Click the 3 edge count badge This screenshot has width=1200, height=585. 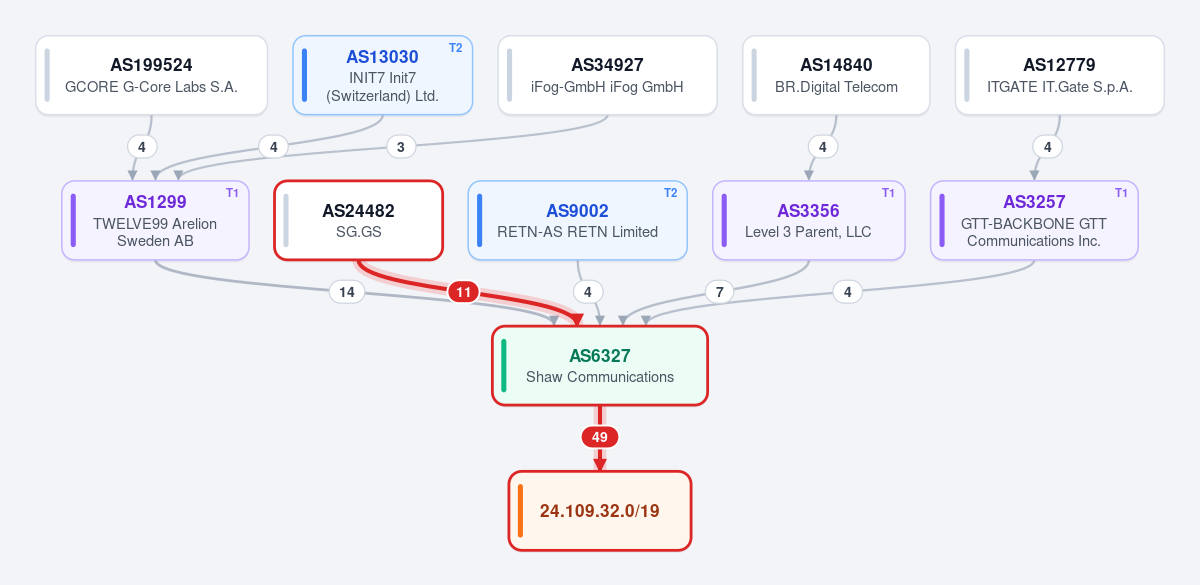(401, 147)
